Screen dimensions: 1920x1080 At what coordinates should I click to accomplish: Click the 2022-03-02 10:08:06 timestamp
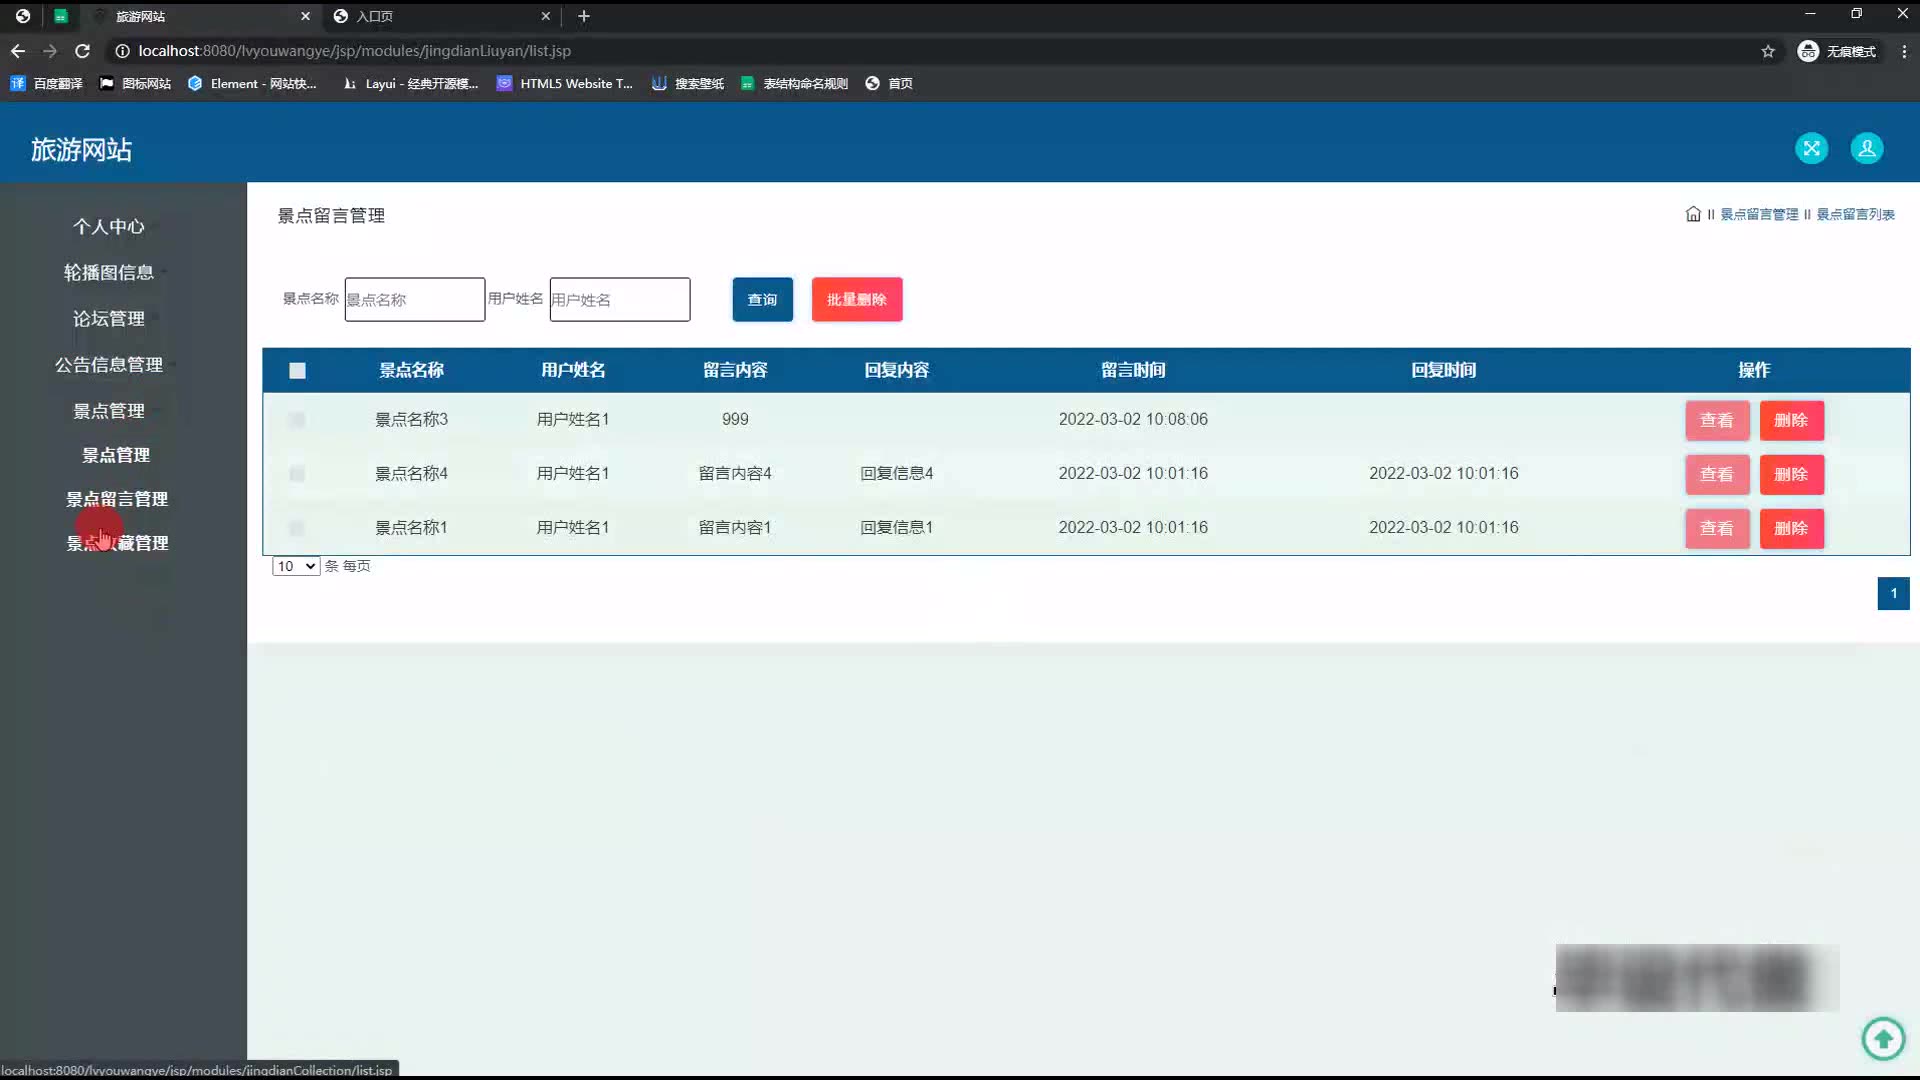pos(1133,419)
